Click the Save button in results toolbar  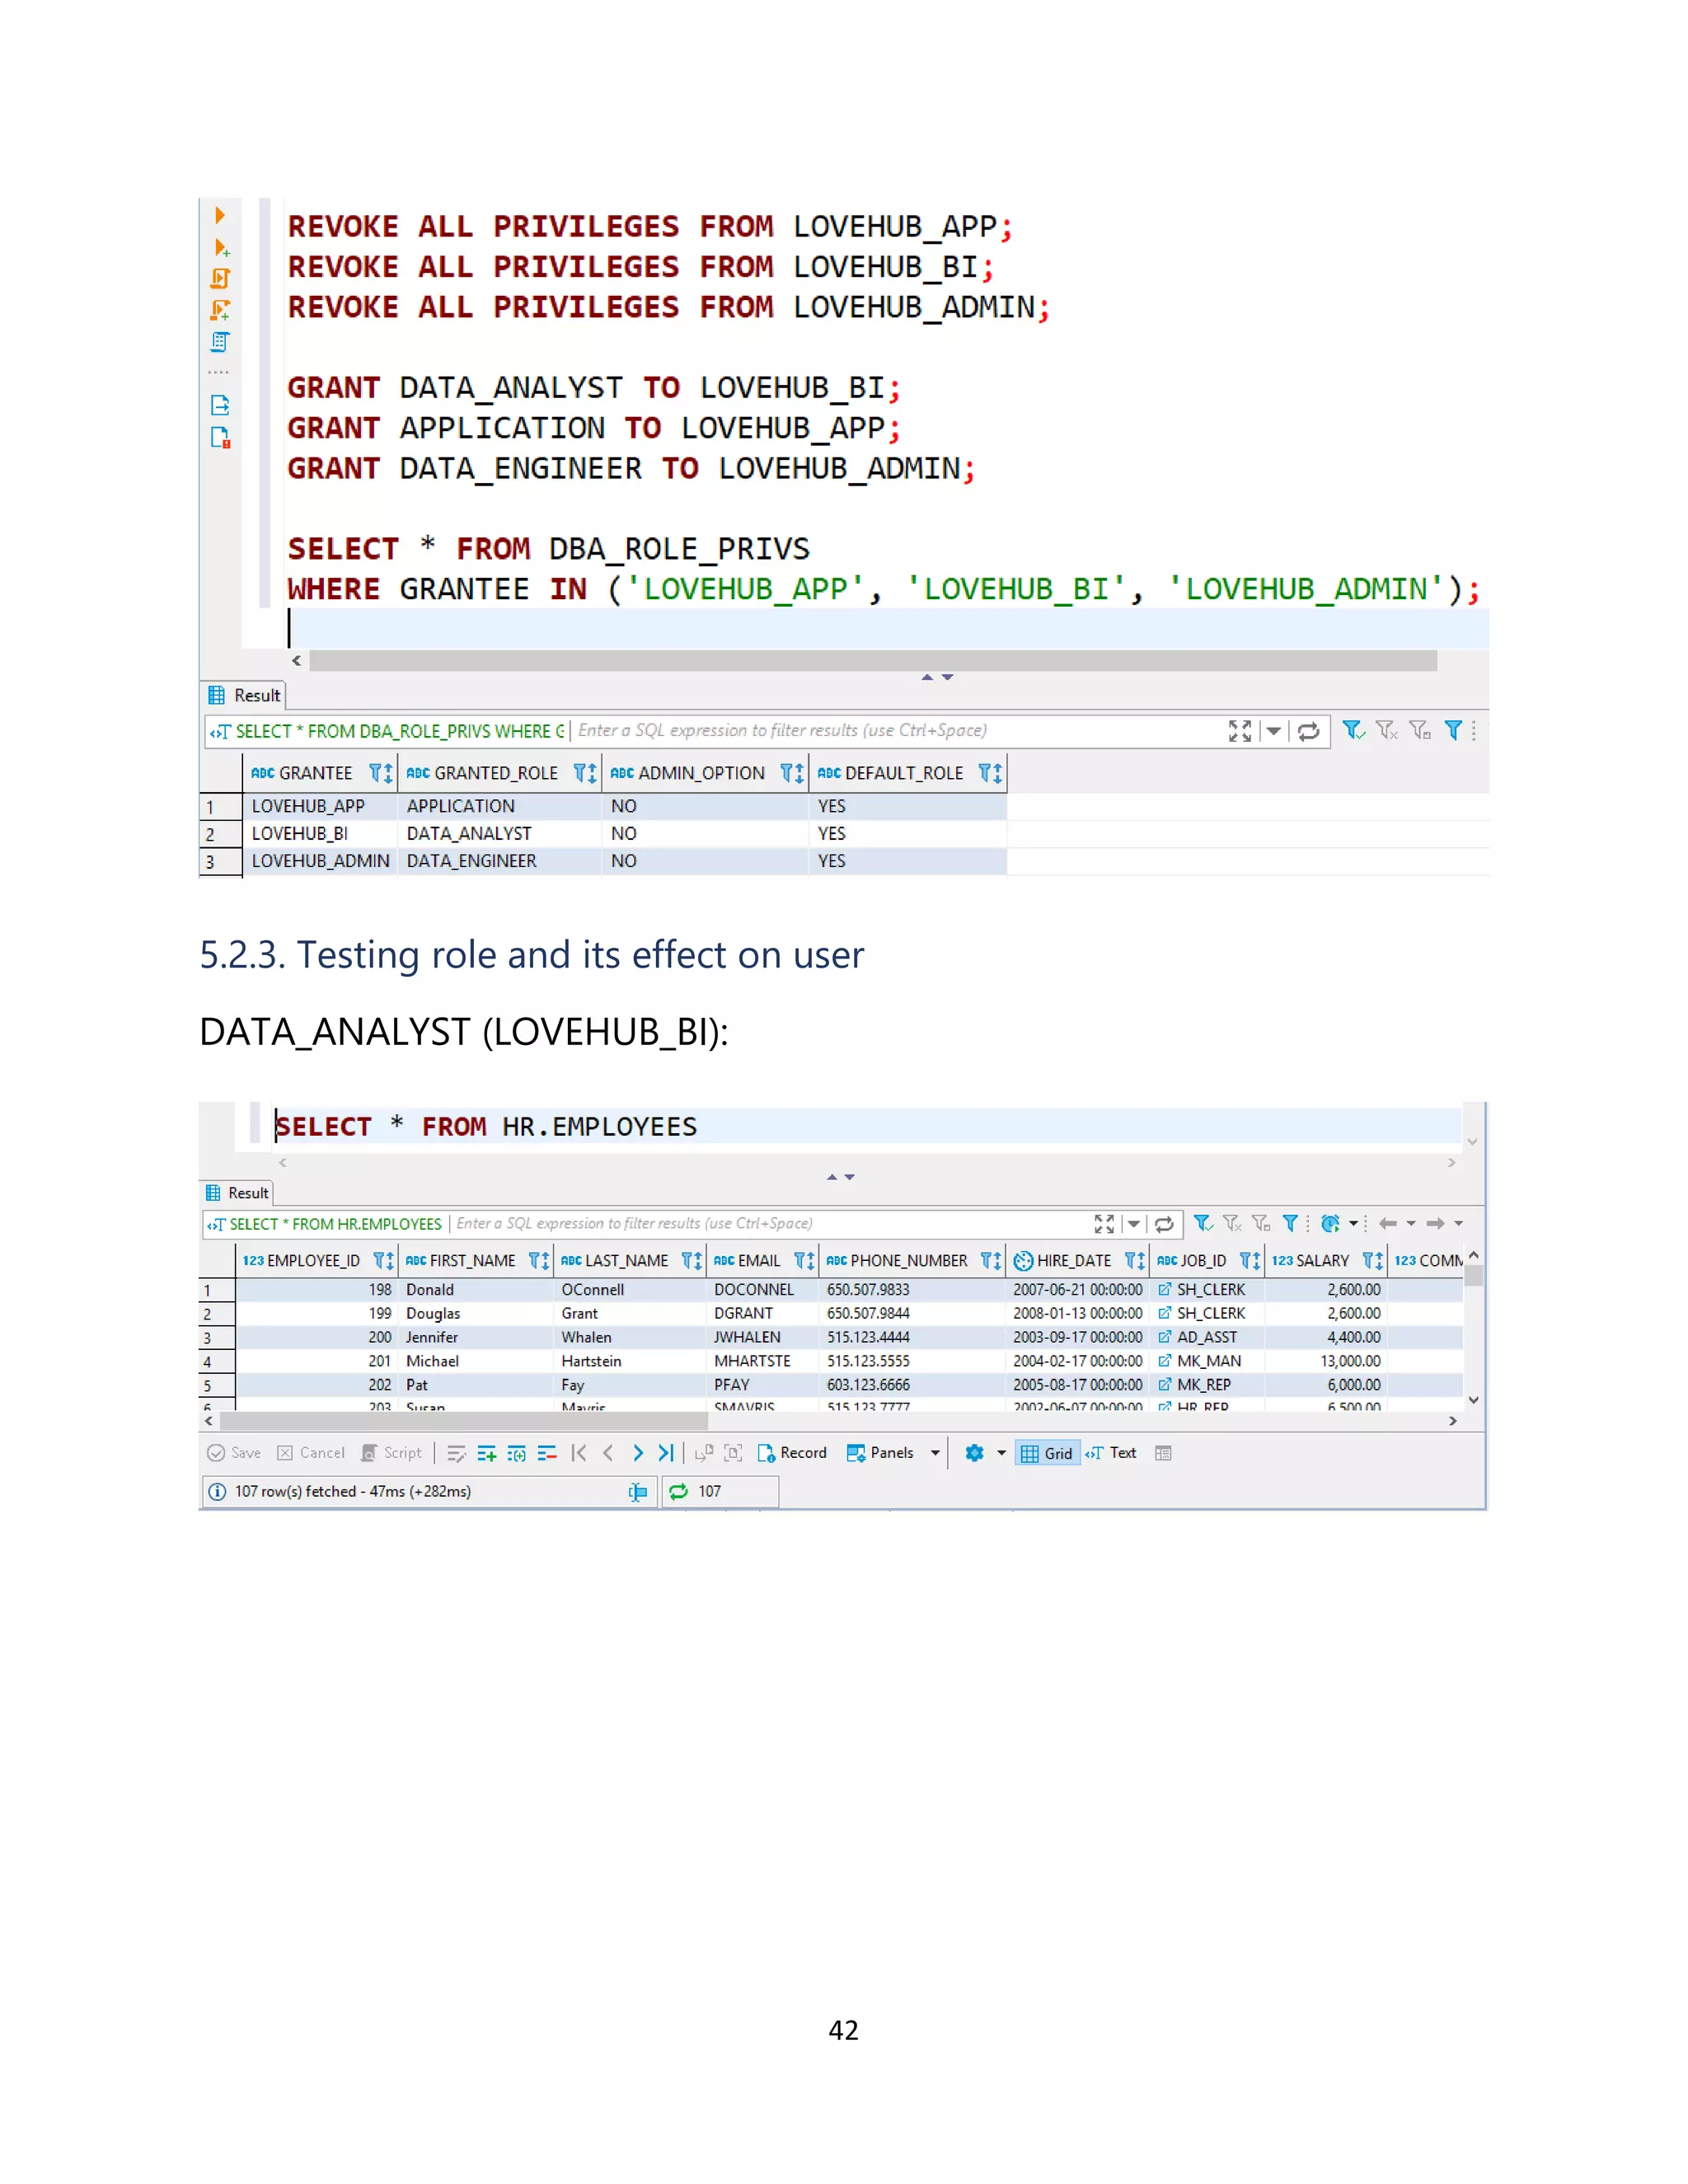click(x=234, y=1453)
